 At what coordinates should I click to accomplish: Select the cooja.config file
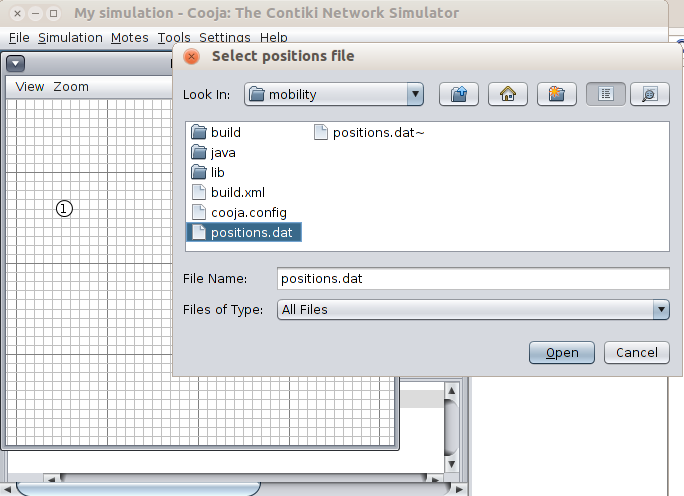(x=248, y=212)
